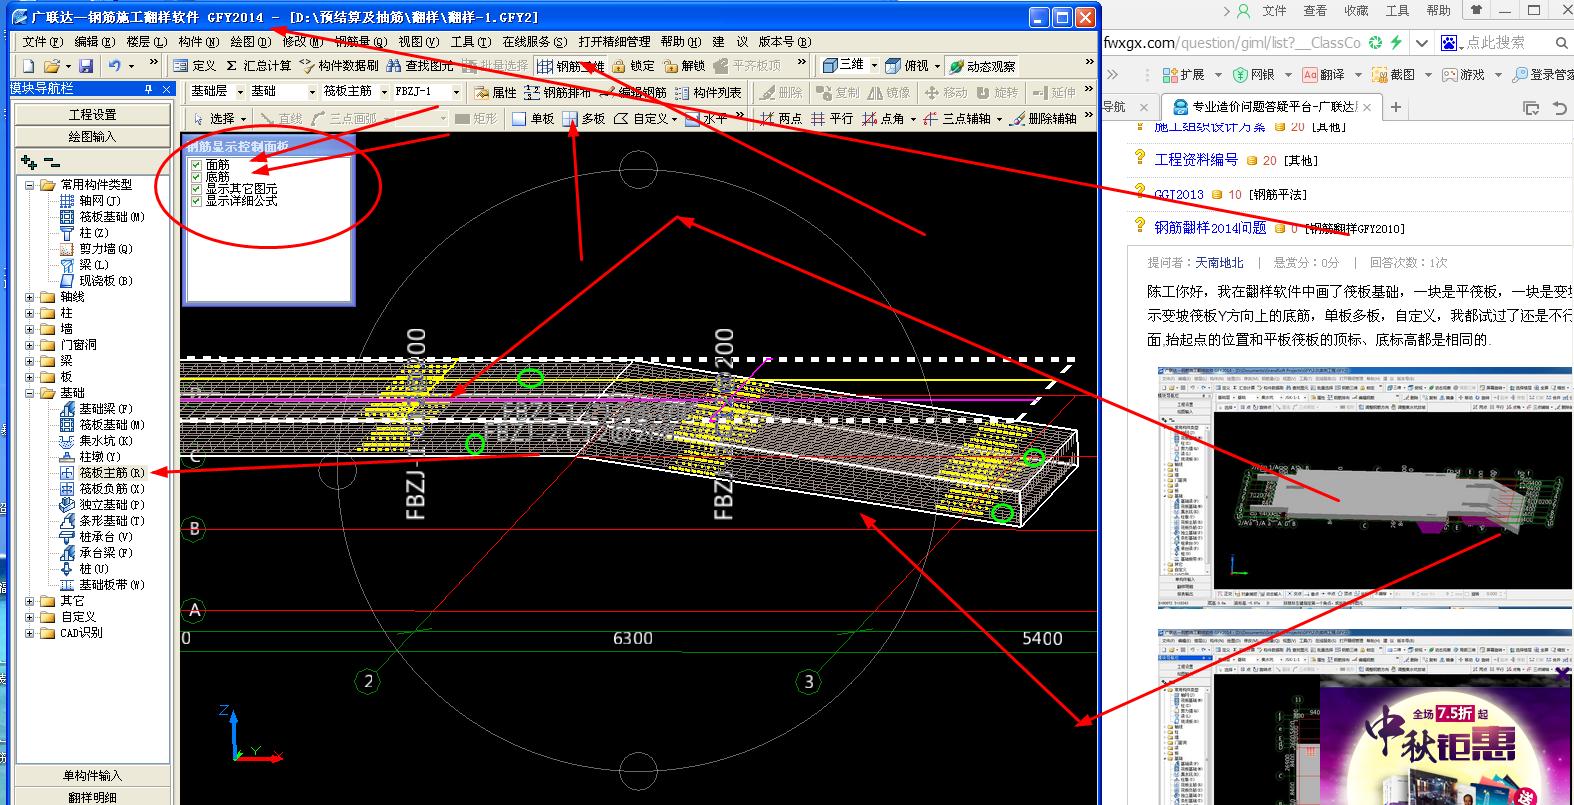Open new browser tab with plus
Viewport: 1574px width, 805px height.
pyautogui.click(x=1396, y=107)
